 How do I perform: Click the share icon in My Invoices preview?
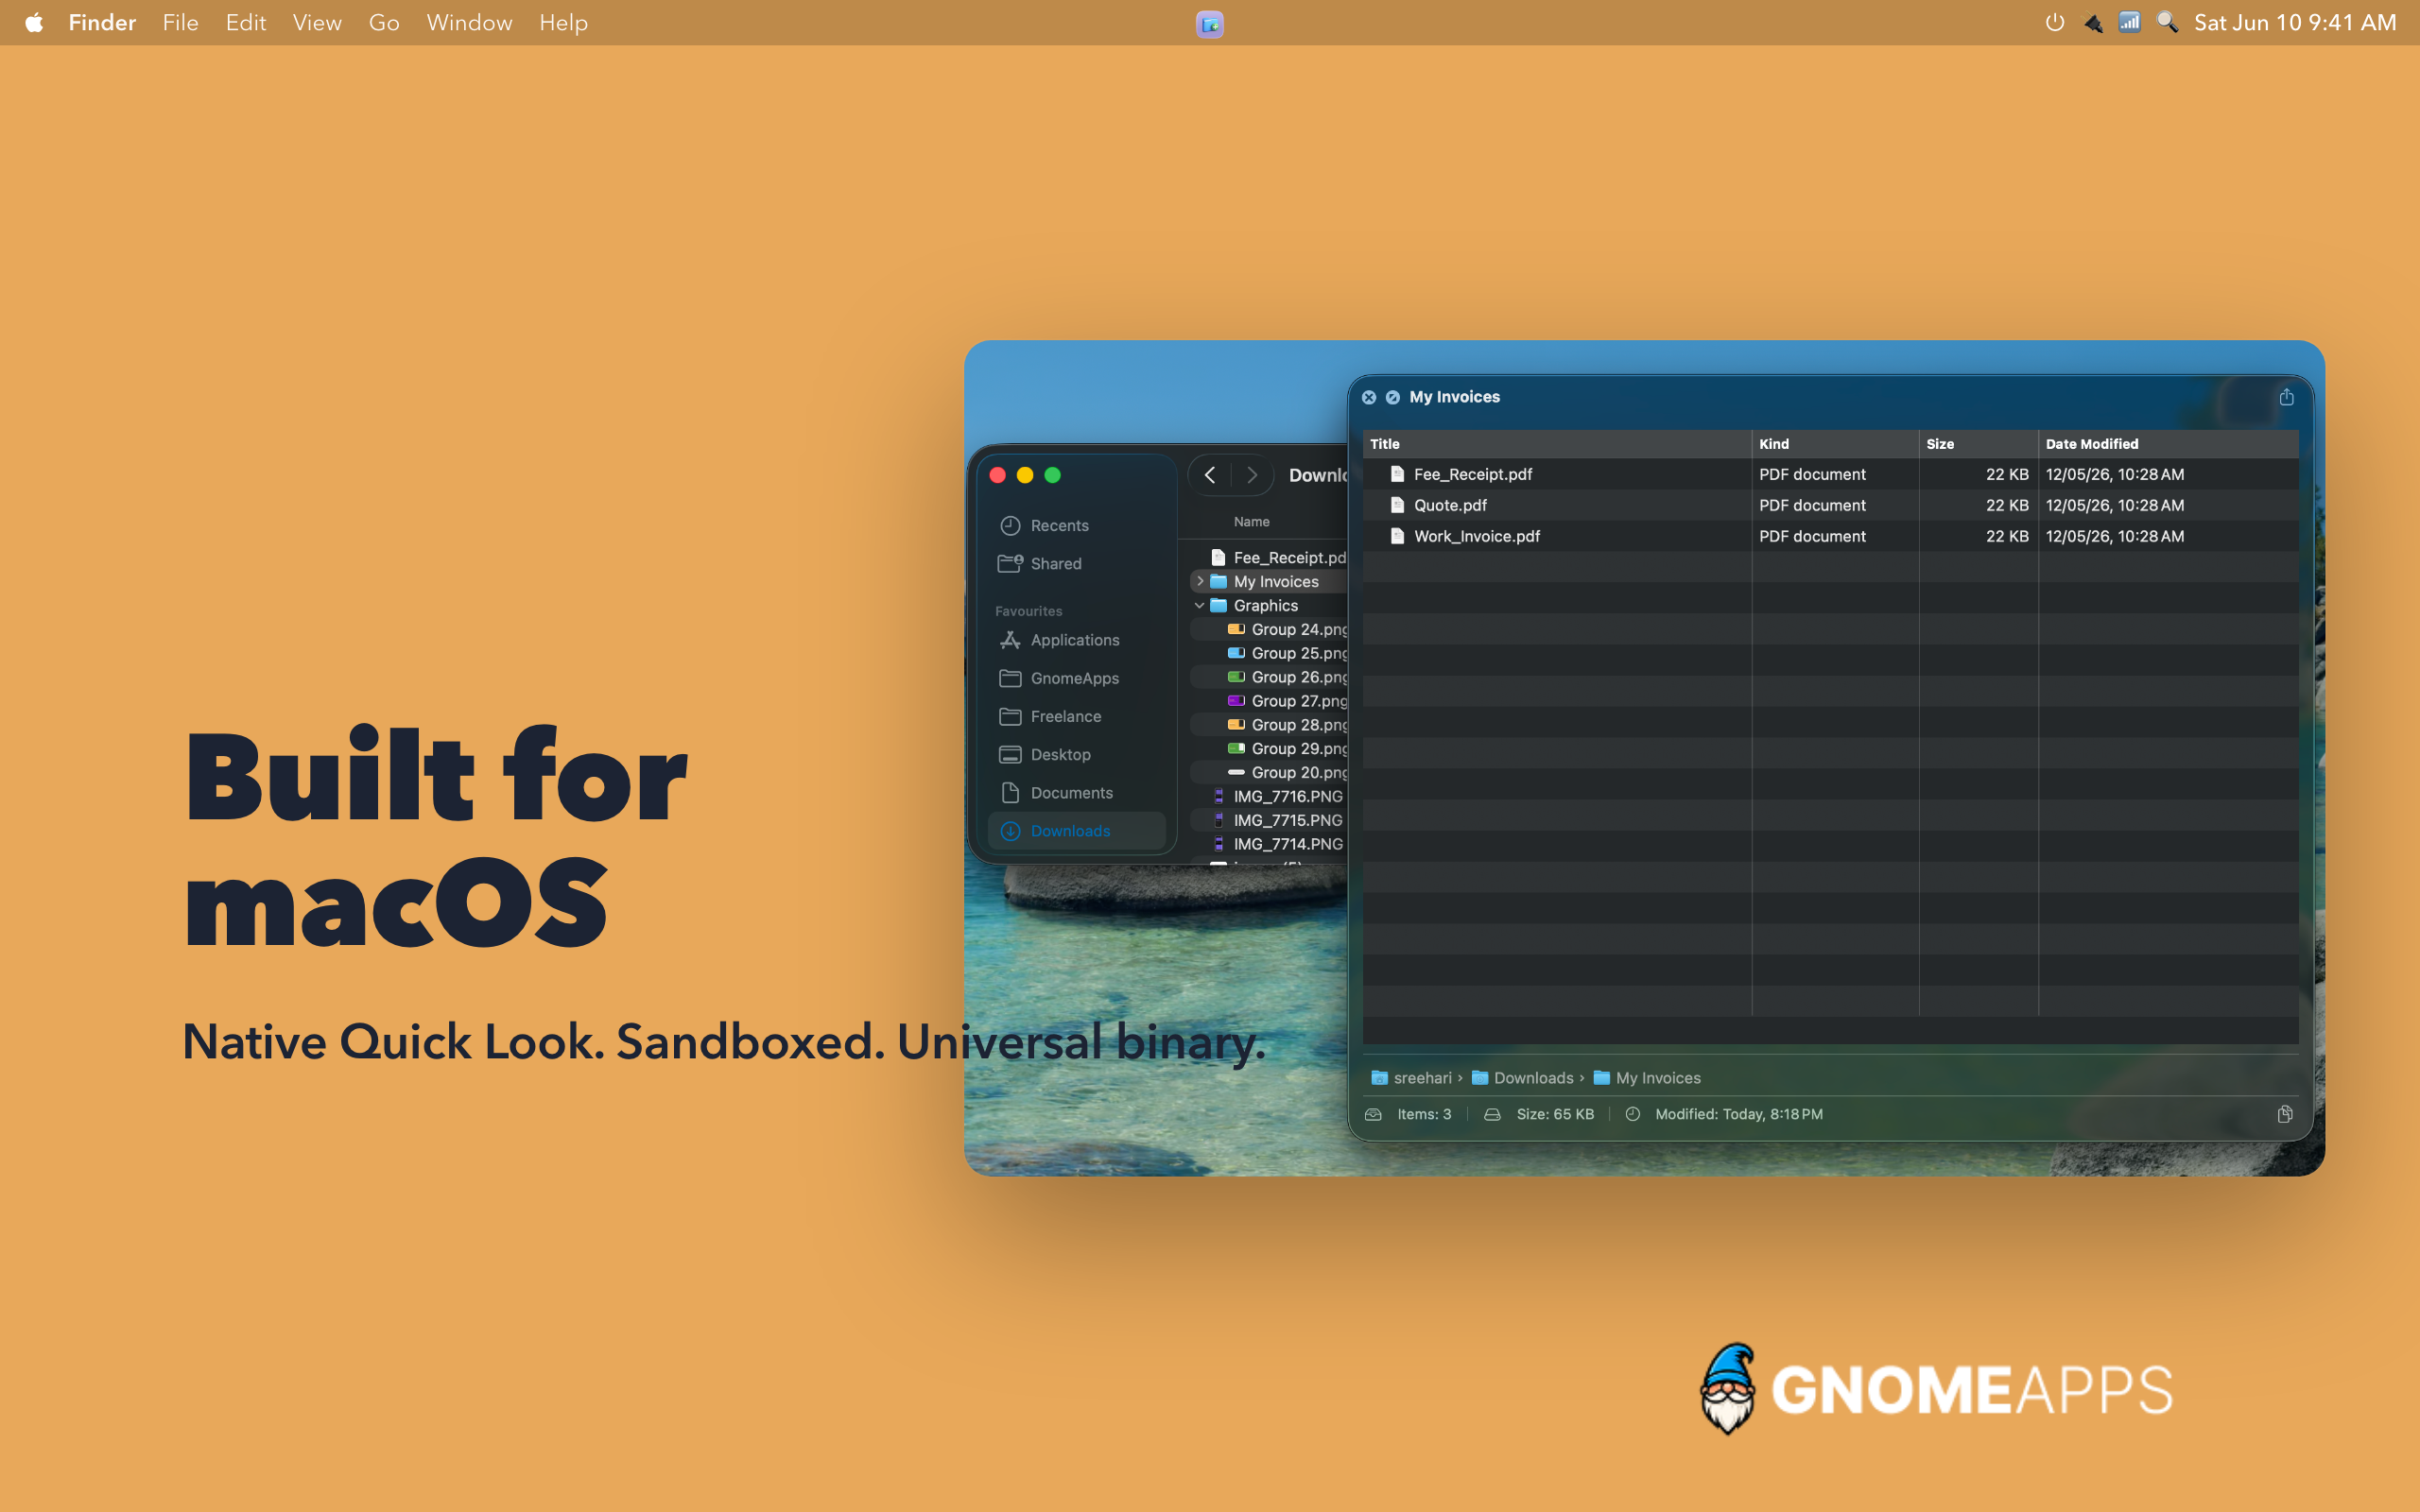[x=2286, y=397]
